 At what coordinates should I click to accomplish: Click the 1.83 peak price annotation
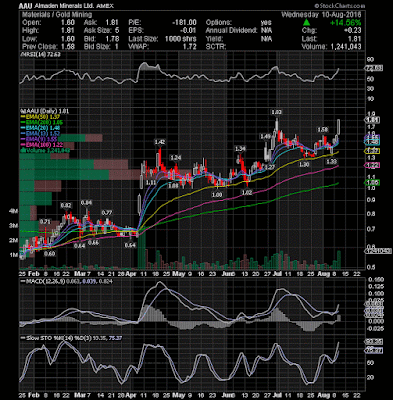pos(276,113)
